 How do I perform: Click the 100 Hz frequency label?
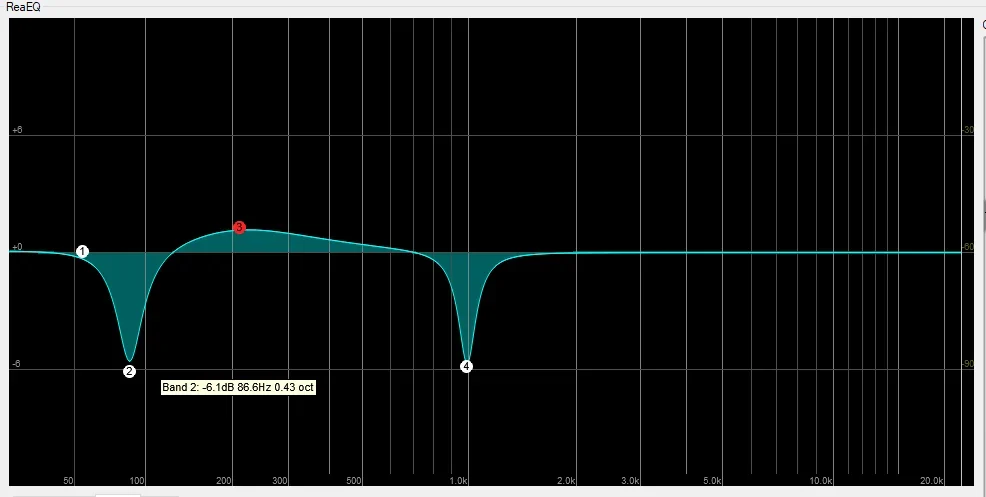(137, 481)
